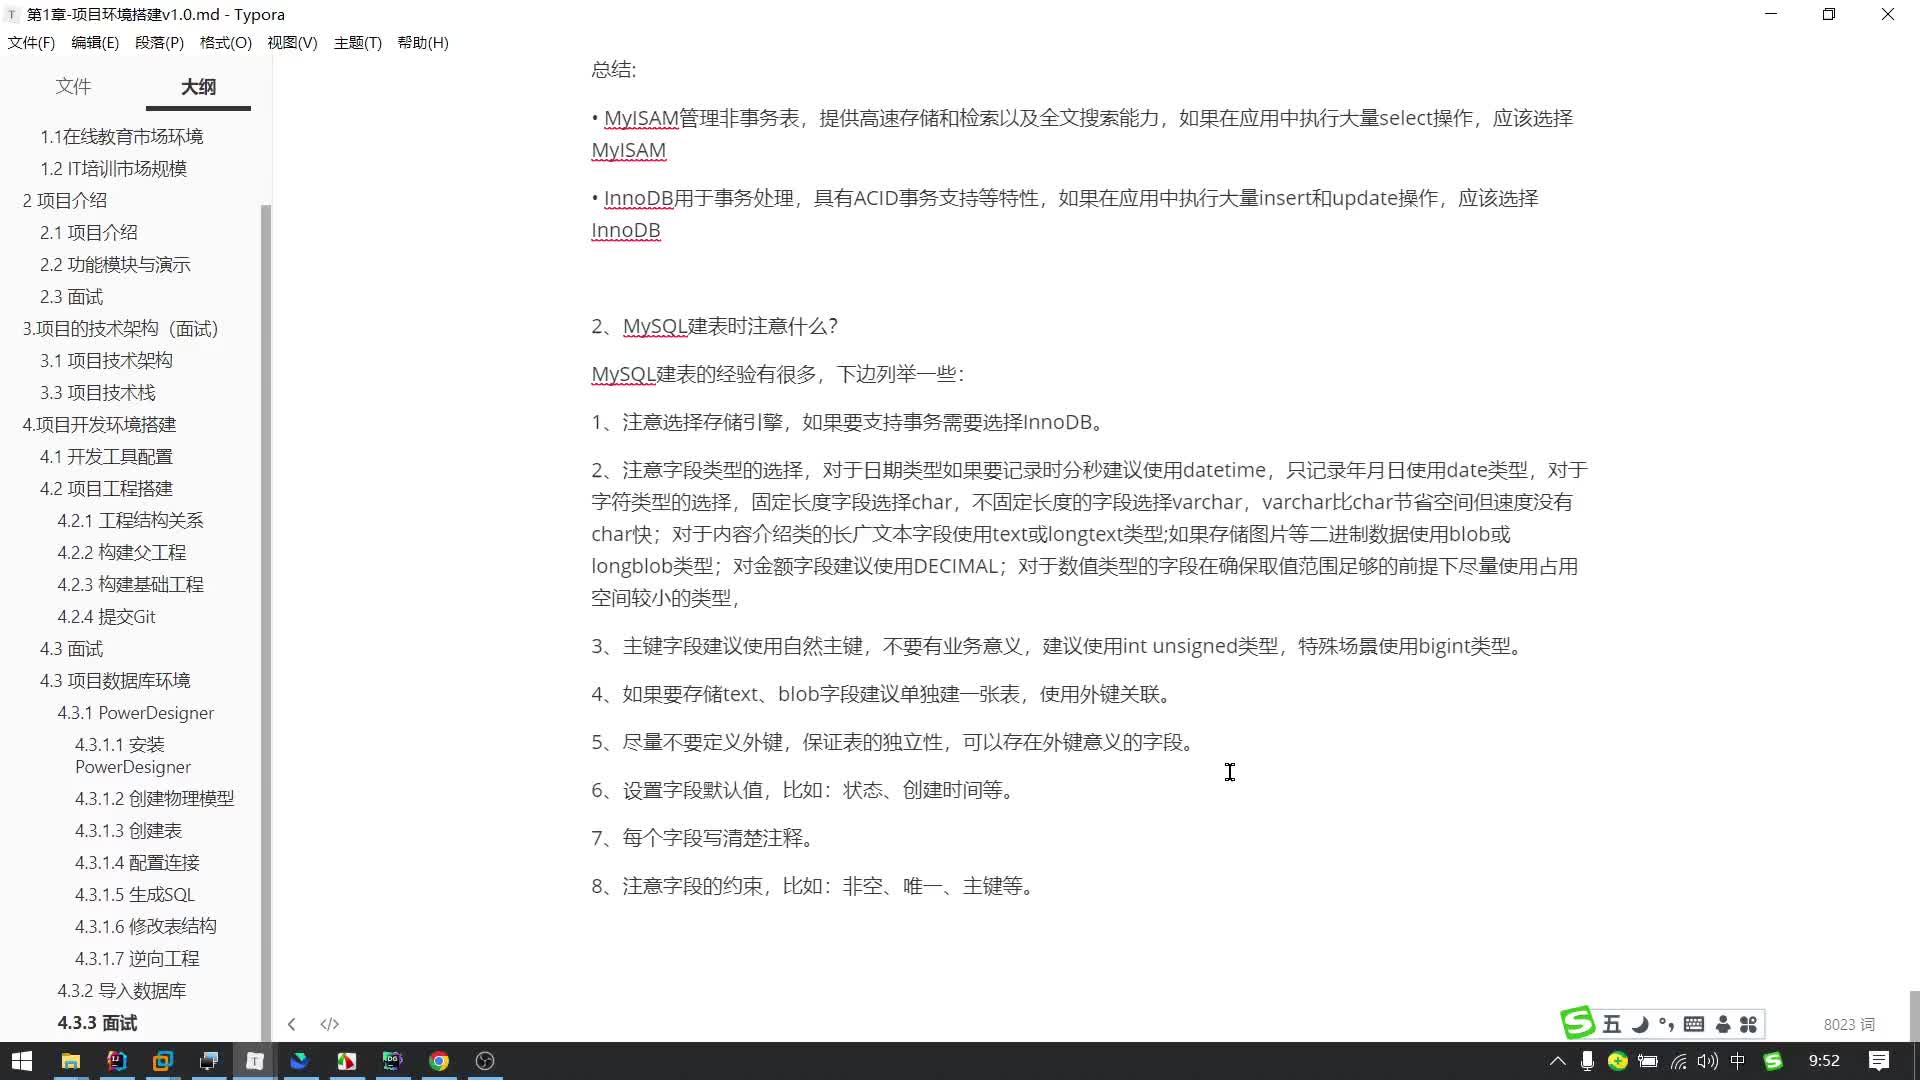
Task: Open the 8023 词 word count
Action: (1849, 1024)
